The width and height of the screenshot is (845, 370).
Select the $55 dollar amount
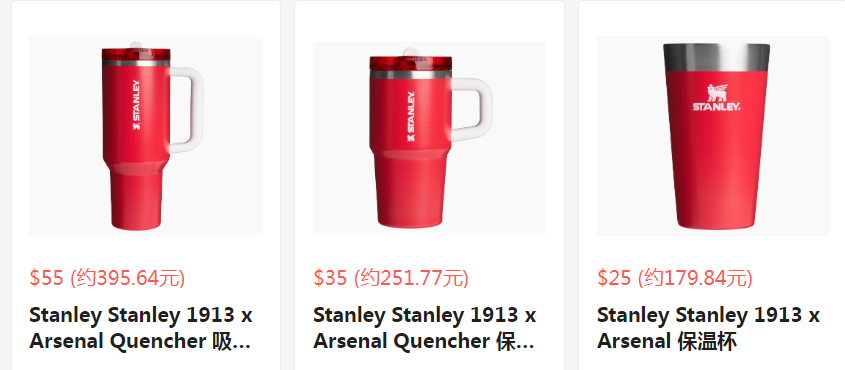pyautogui.click(x=47, y=278)
